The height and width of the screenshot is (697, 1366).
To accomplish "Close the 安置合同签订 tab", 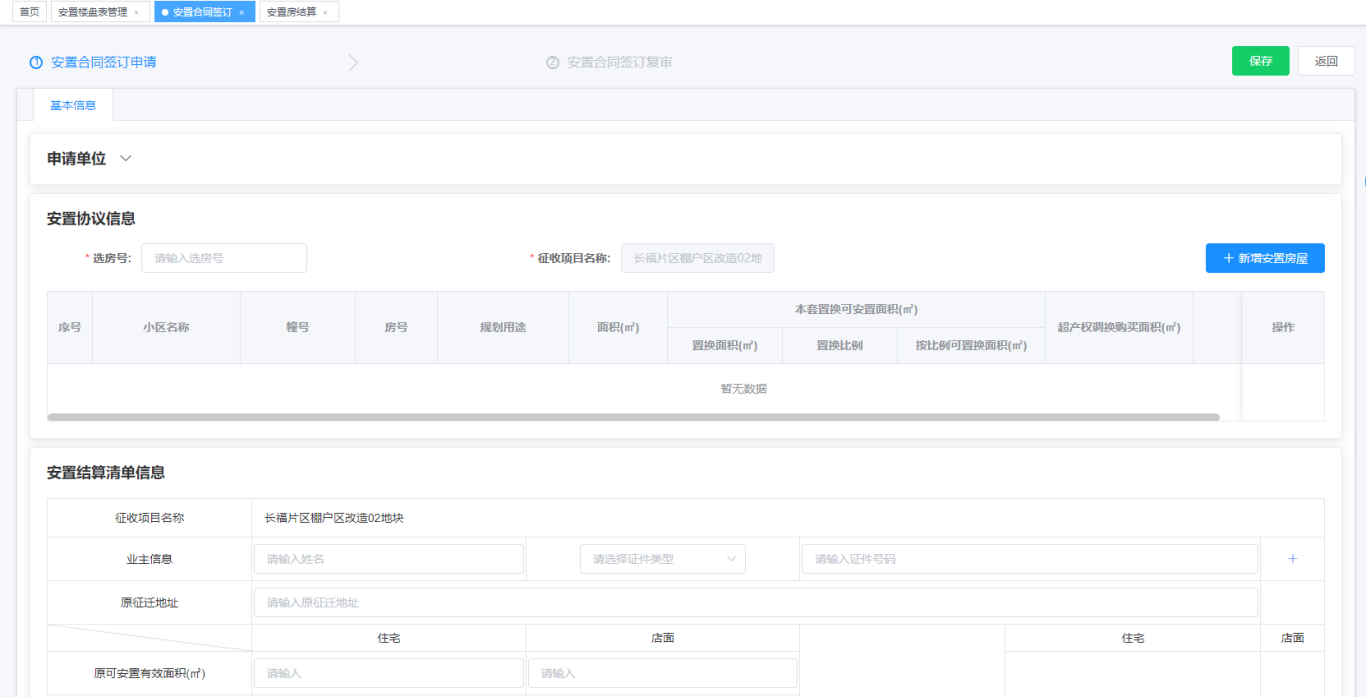I will tap(241, 12).
